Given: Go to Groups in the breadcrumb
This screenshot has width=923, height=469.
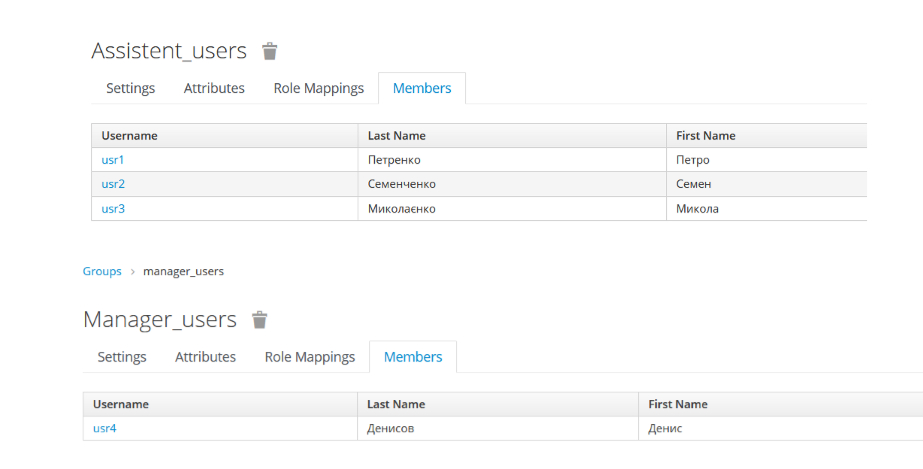Looking at the screenshot, I should pos(102,271).
